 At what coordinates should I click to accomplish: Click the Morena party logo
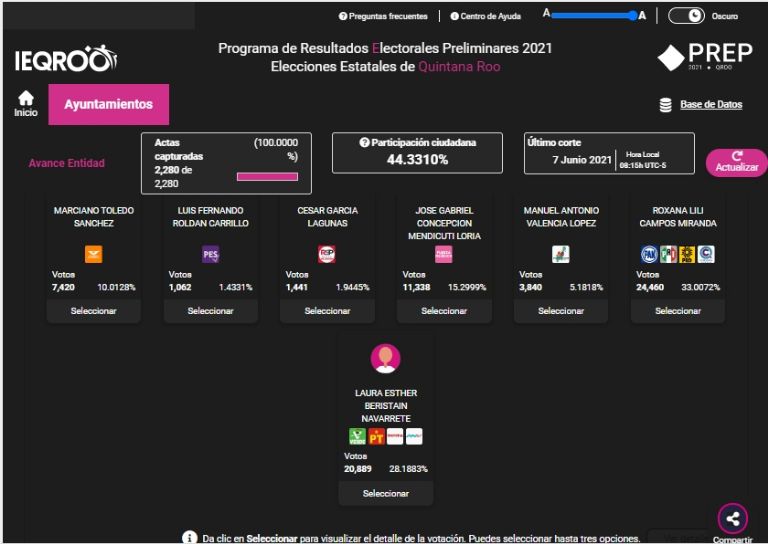pos(395,436)
